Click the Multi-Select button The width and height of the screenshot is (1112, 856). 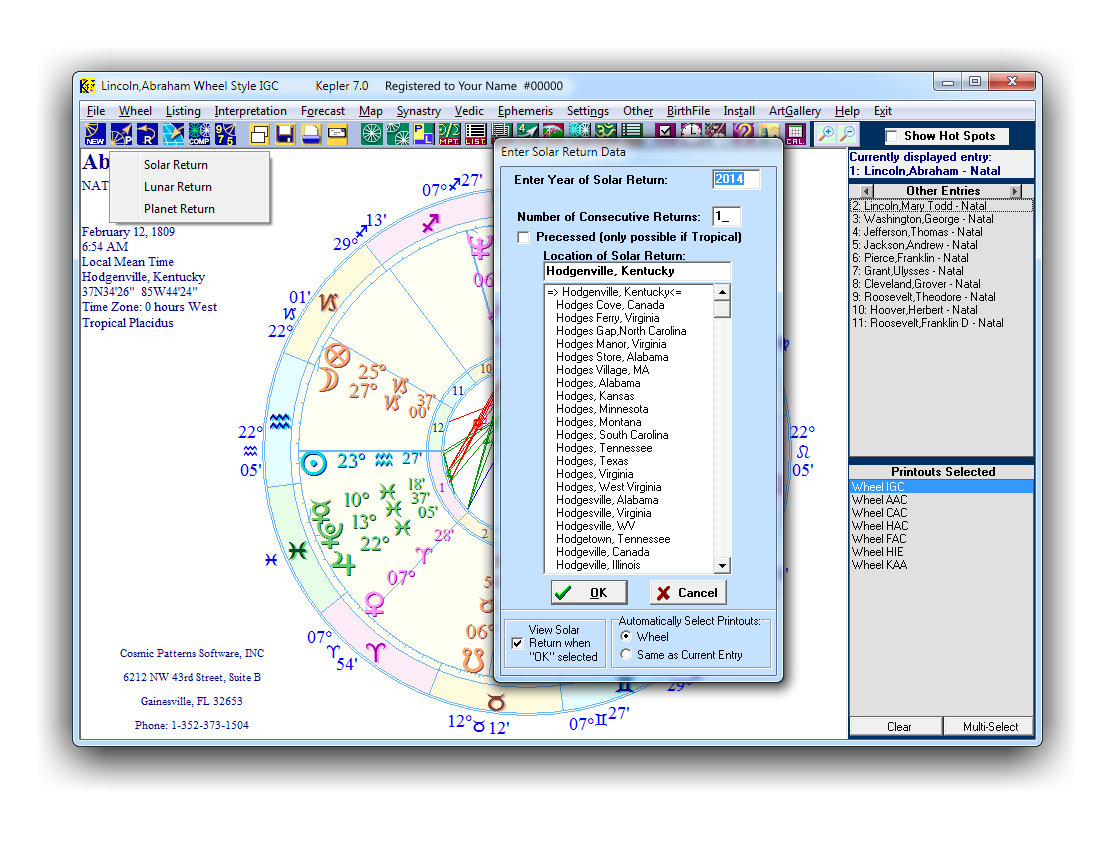click(989, 726)
